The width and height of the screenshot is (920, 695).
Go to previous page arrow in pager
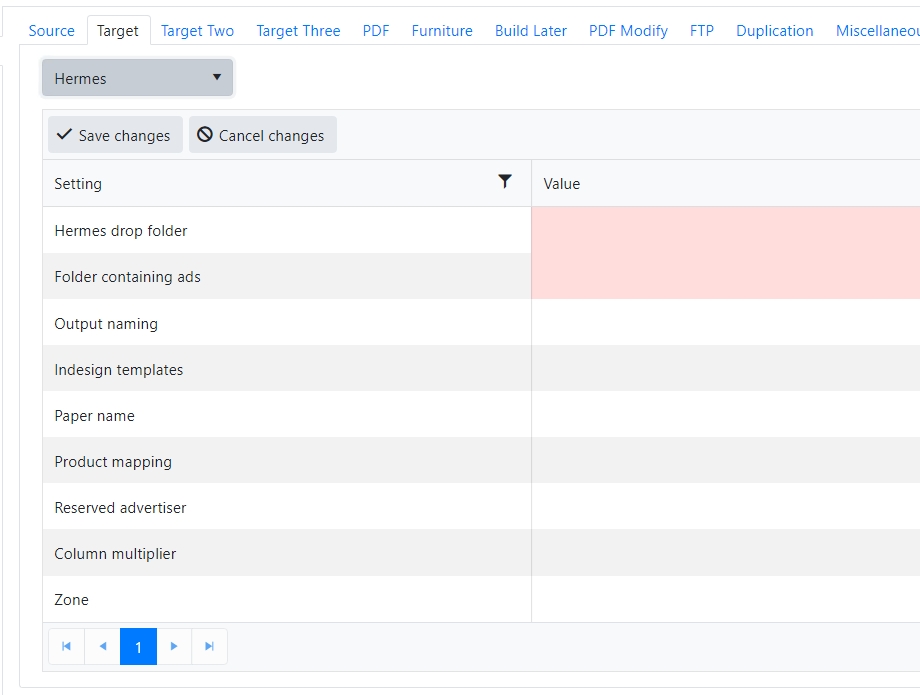click(x=102, y=647)
